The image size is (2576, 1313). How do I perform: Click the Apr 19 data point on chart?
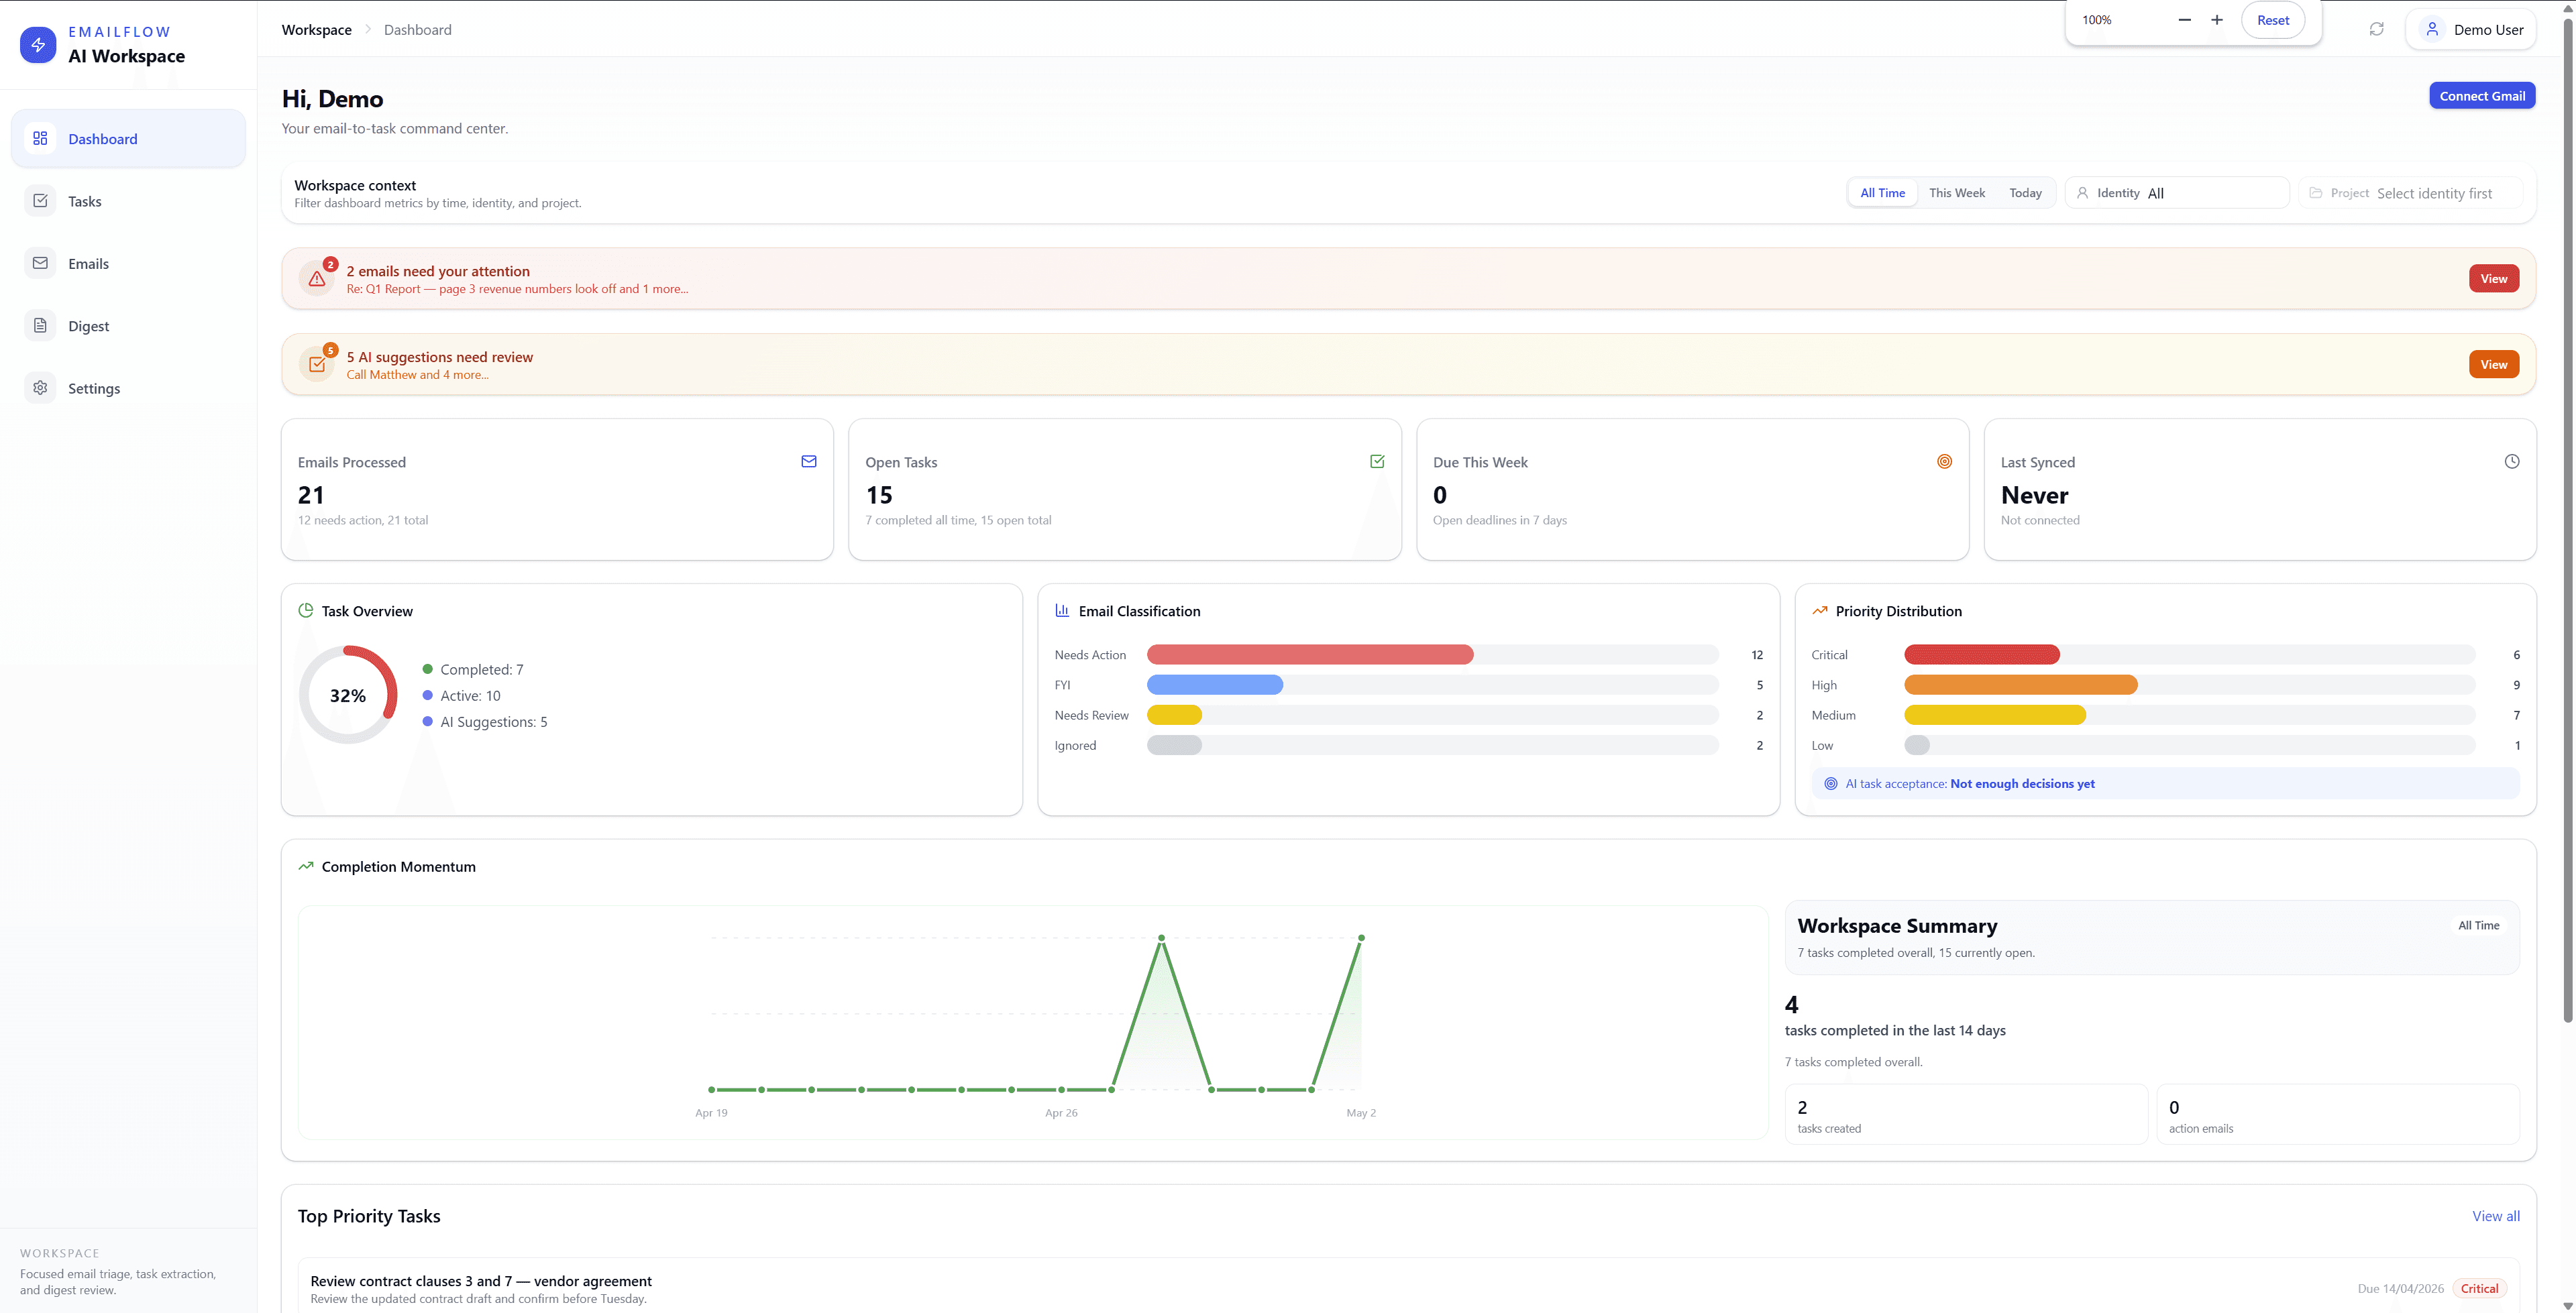711,1090
